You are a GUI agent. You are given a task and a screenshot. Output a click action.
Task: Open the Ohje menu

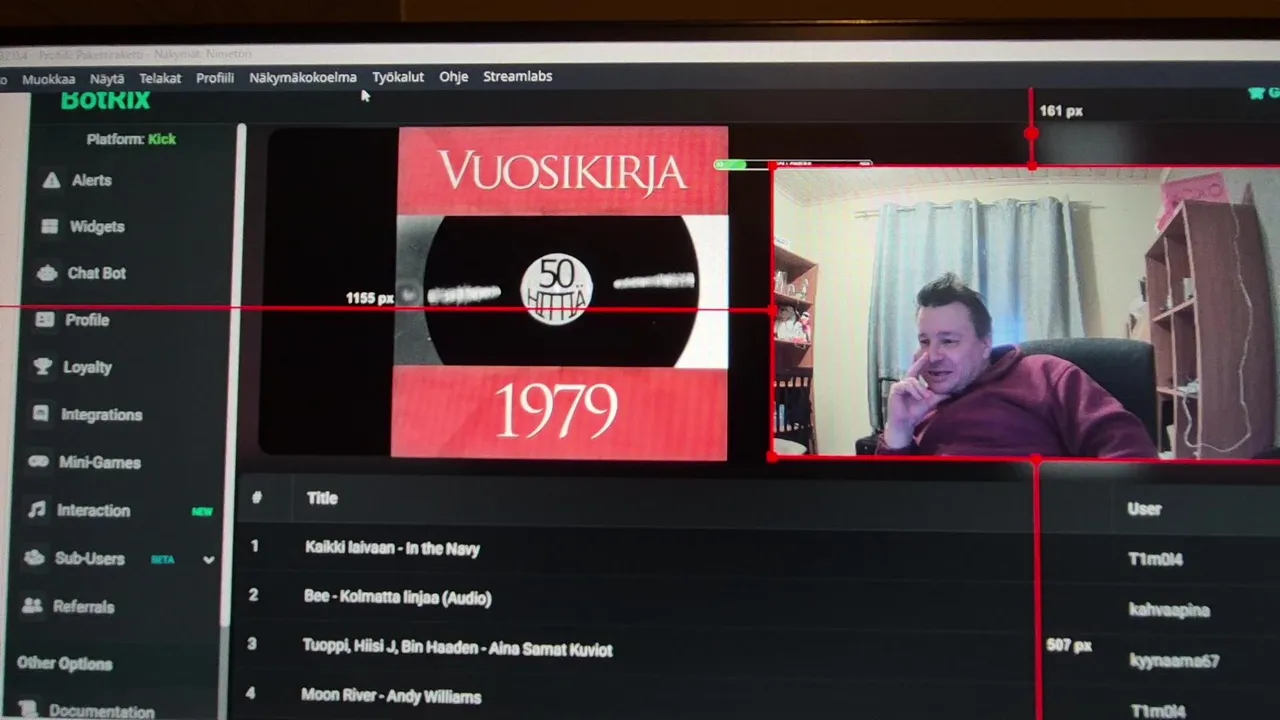453,76
